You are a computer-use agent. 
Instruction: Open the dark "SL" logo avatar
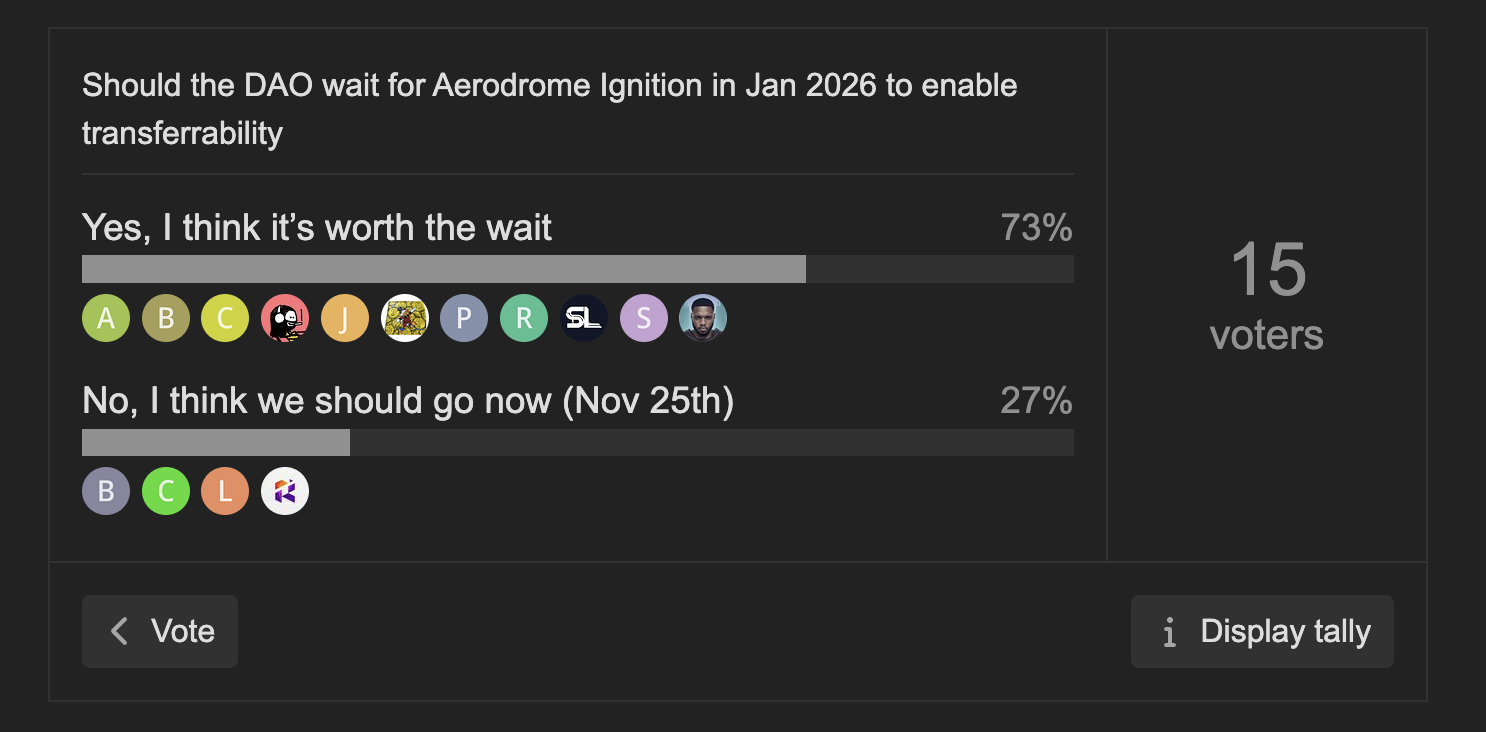(584, 319)
